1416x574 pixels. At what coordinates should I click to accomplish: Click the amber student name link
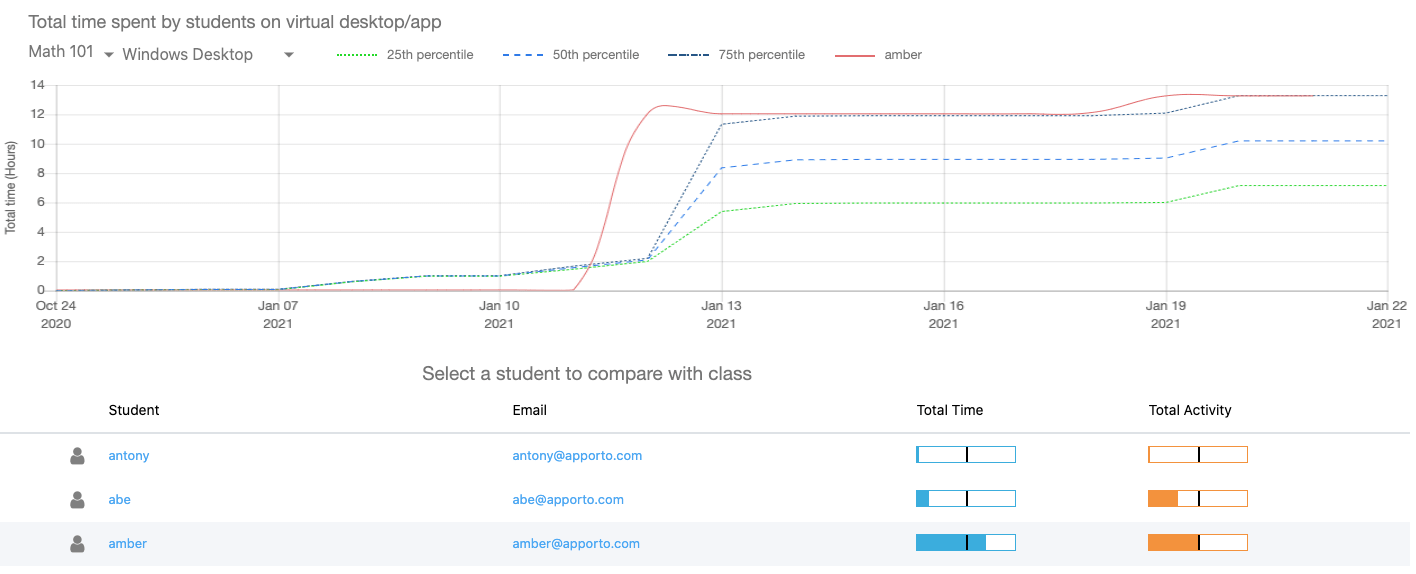pos(128,544)
